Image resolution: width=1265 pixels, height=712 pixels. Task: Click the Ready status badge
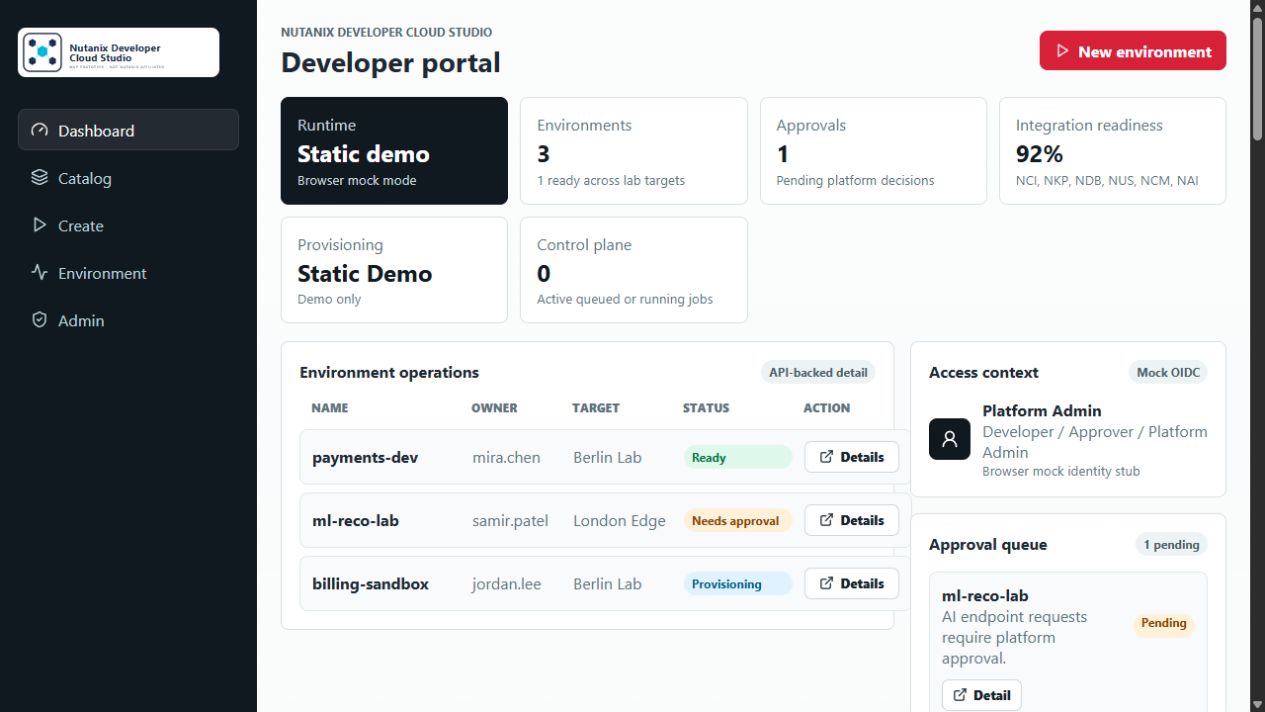(x=737, y=457)
